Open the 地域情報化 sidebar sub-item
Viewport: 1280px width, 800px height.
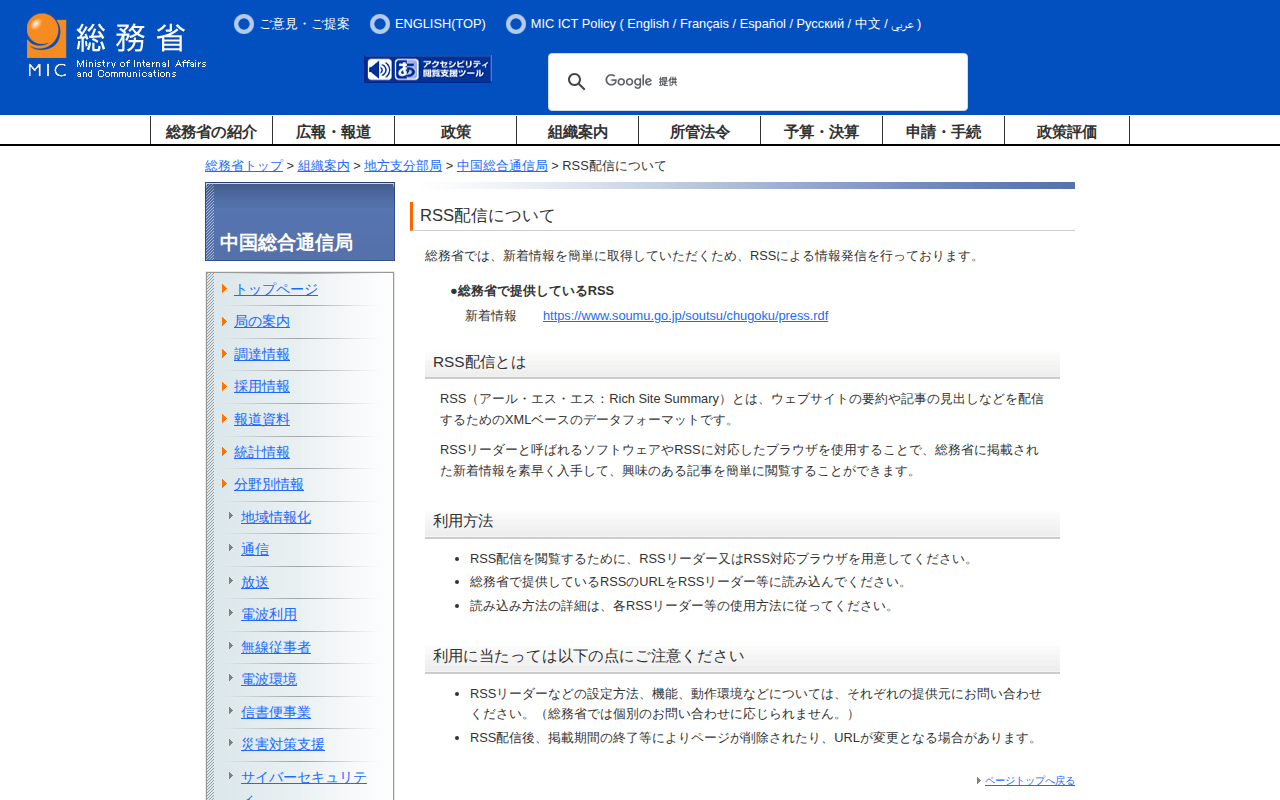click(275, 517)
